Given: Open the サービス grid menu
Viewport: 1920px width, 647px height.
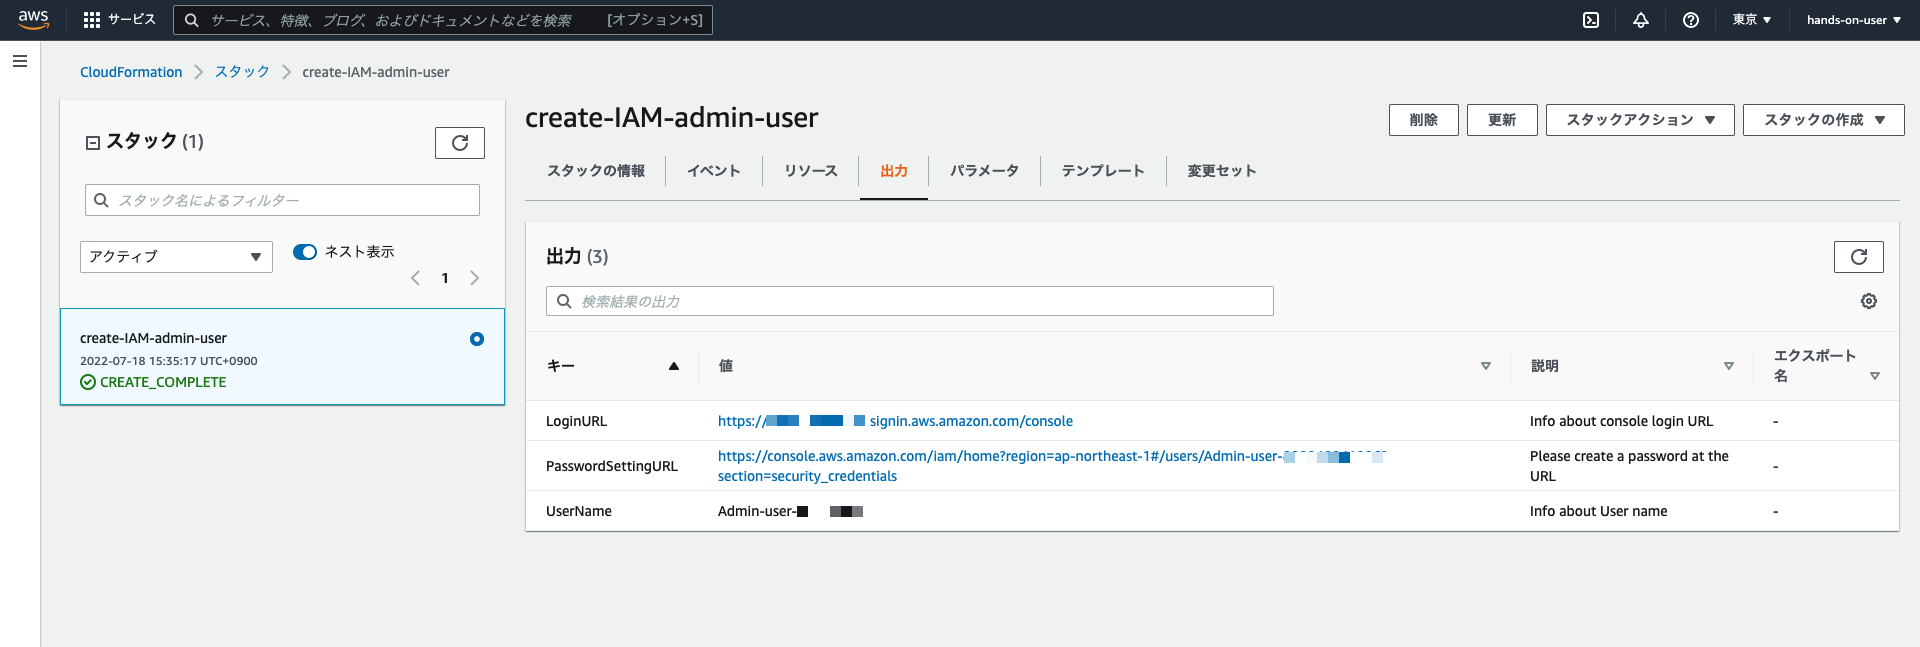Looking at the screenshot, I should (x=119, y=20).
